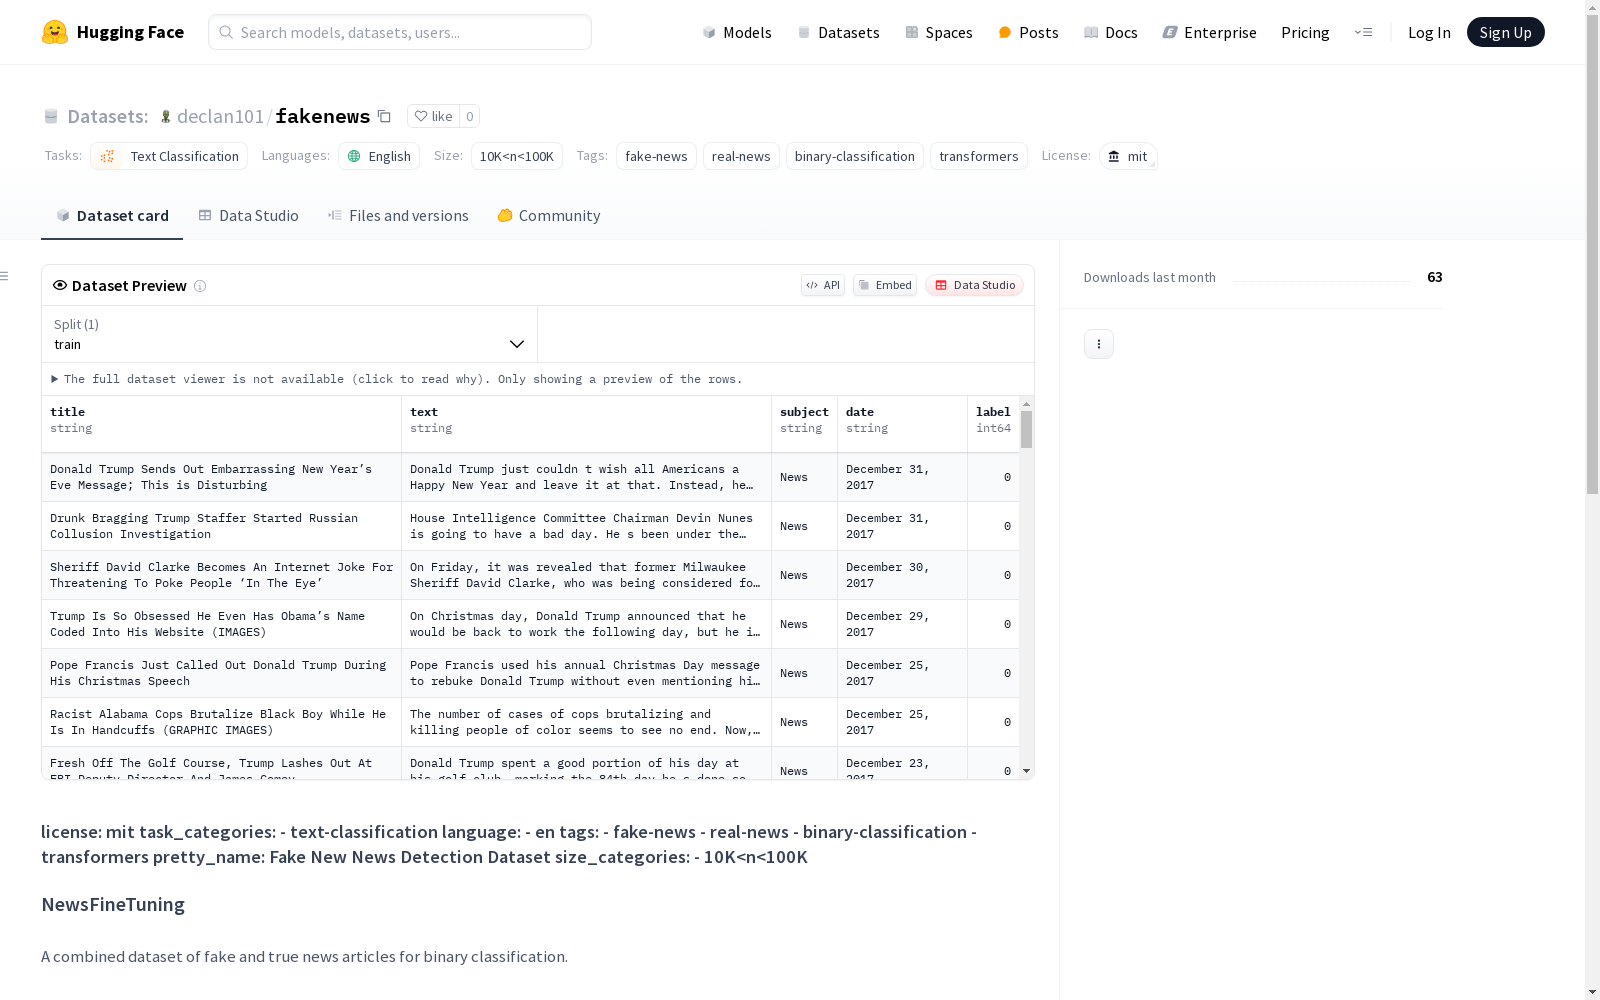Select the 'Pope Francis Just Called Out' title cell
Viewport: 1600px width, 1000px height.
[x=221, y=673]
